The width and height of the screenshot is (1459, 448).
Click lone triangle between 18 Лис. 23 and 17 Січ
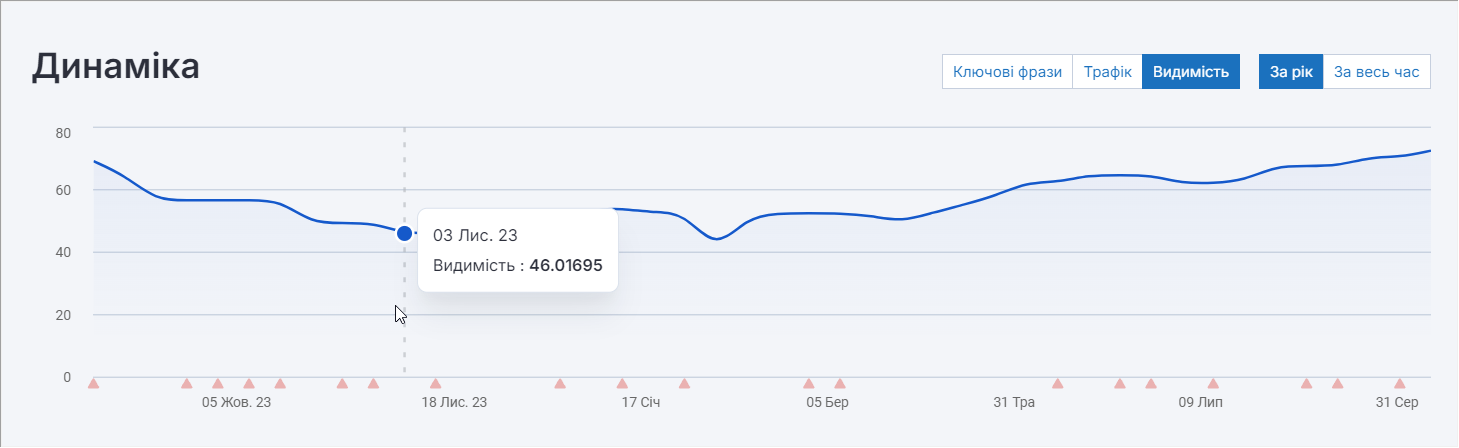[560, 383]
